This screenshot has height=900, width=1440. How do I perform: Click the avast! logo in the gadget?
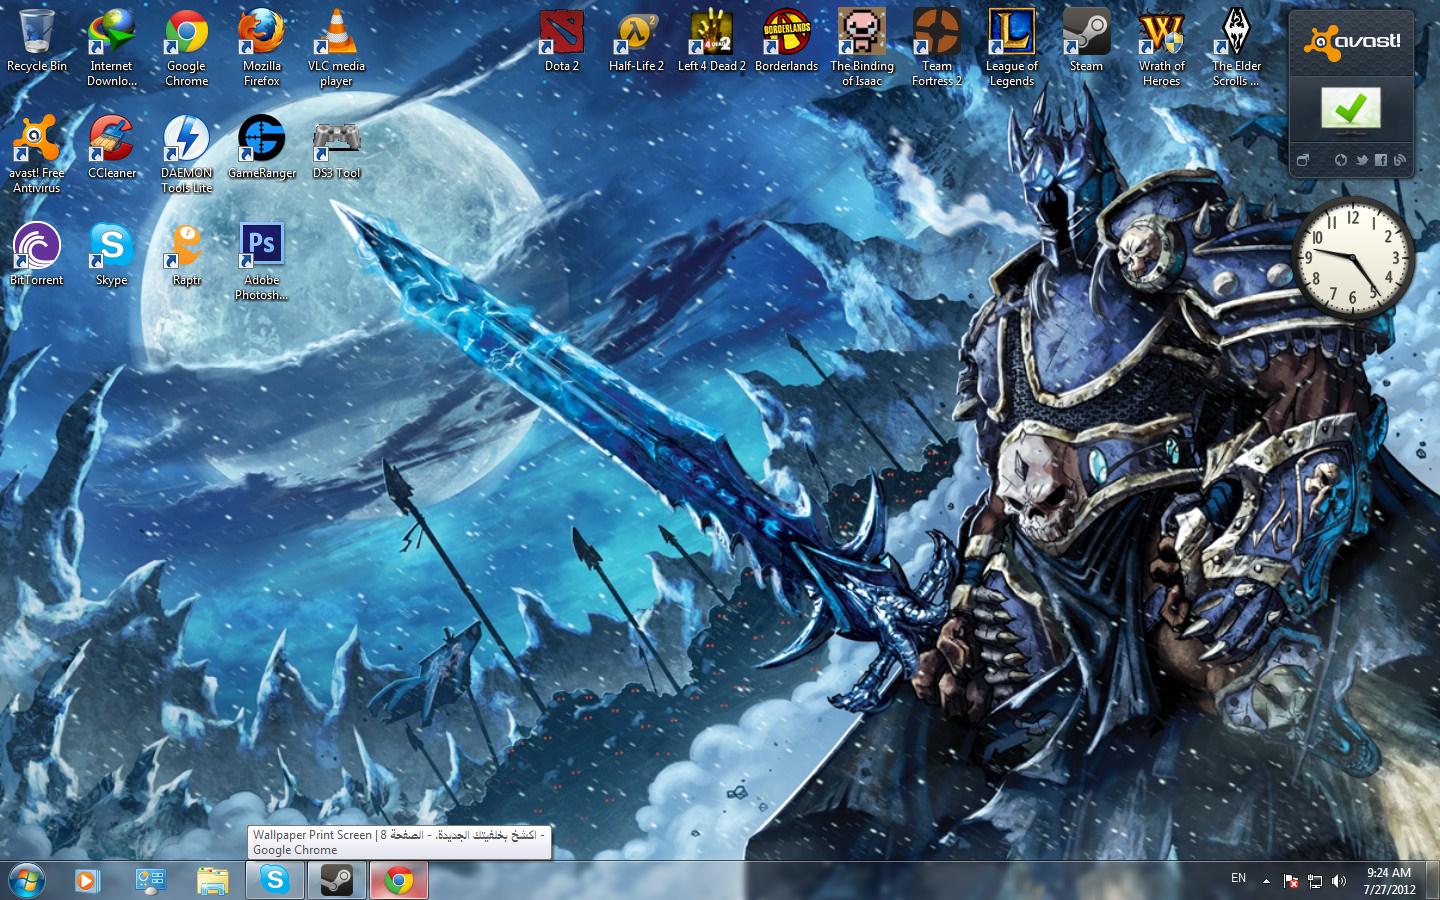coord(1351,42)
